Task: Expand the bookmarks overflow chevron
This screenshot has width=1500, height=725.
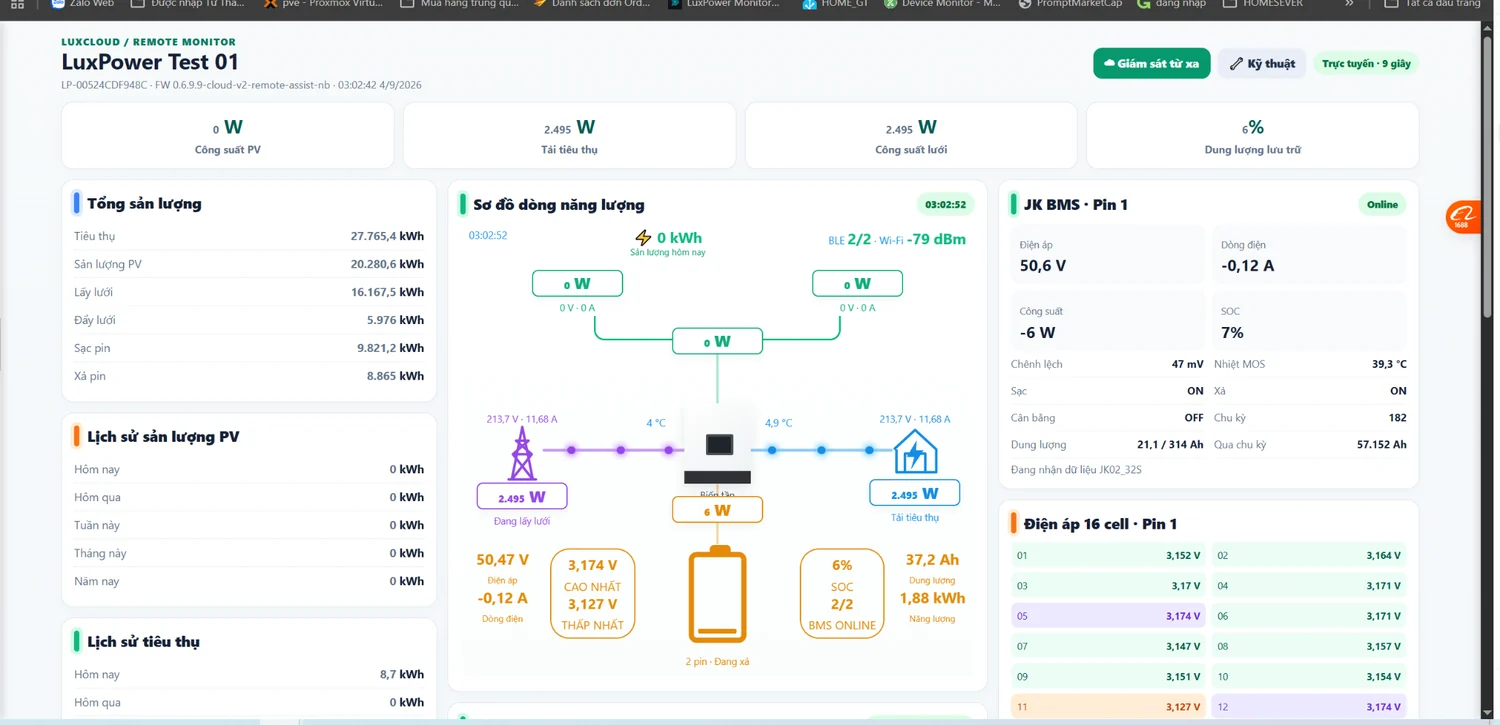Action: point(1351,4)
